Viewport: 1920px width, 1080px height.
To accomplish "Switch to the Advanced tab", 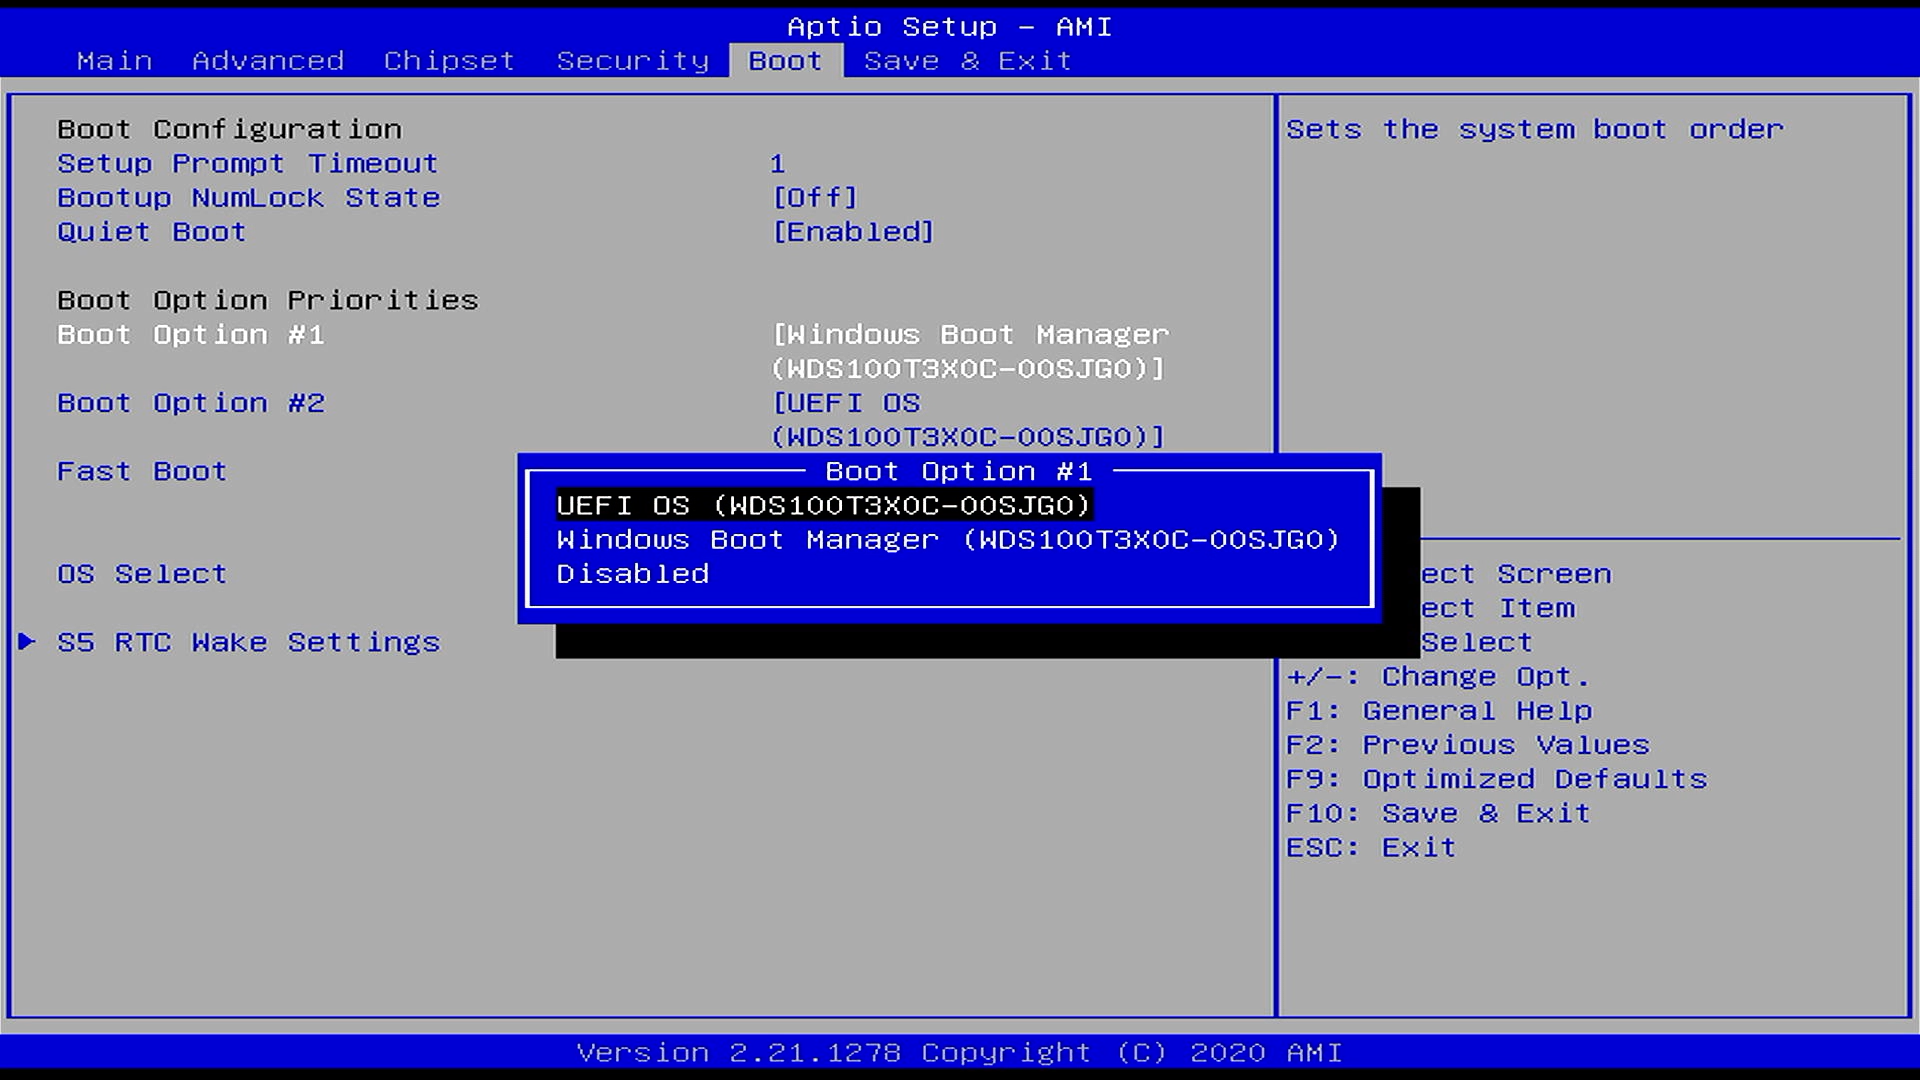I will coord(268,61).
